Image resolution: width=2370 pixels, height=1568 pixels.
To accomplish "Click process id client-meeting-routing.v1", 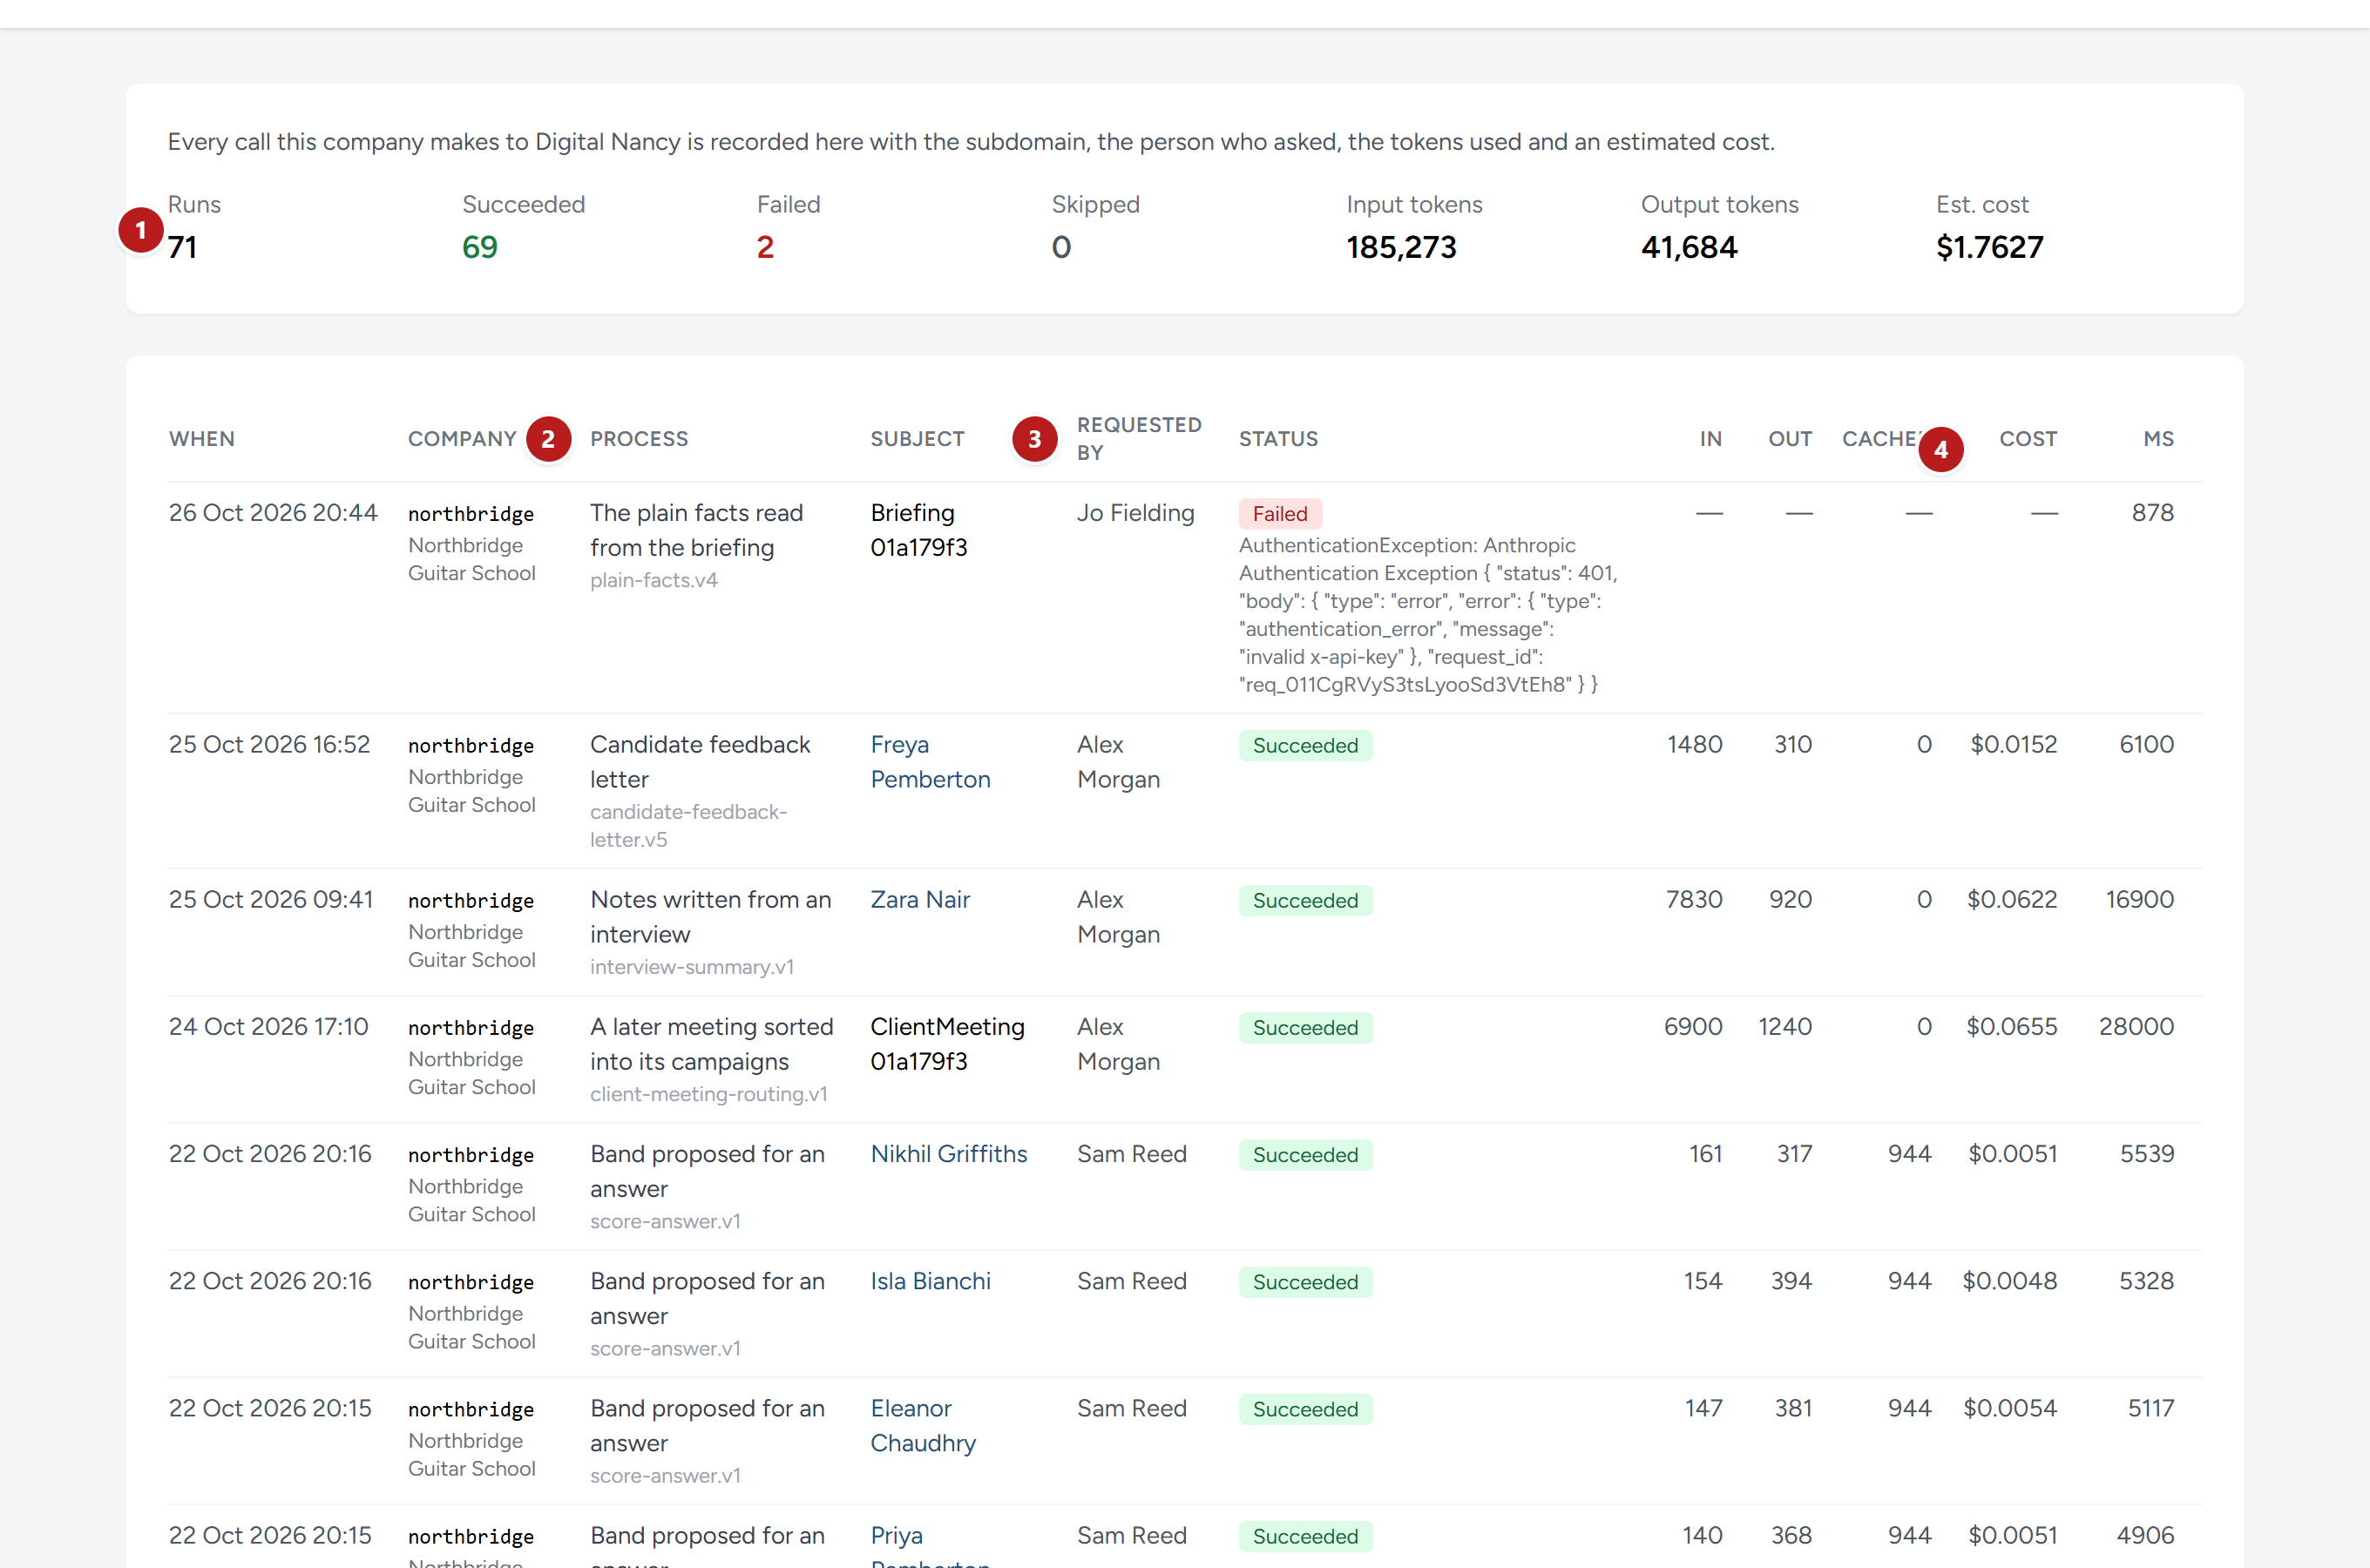I will 709,1094.
